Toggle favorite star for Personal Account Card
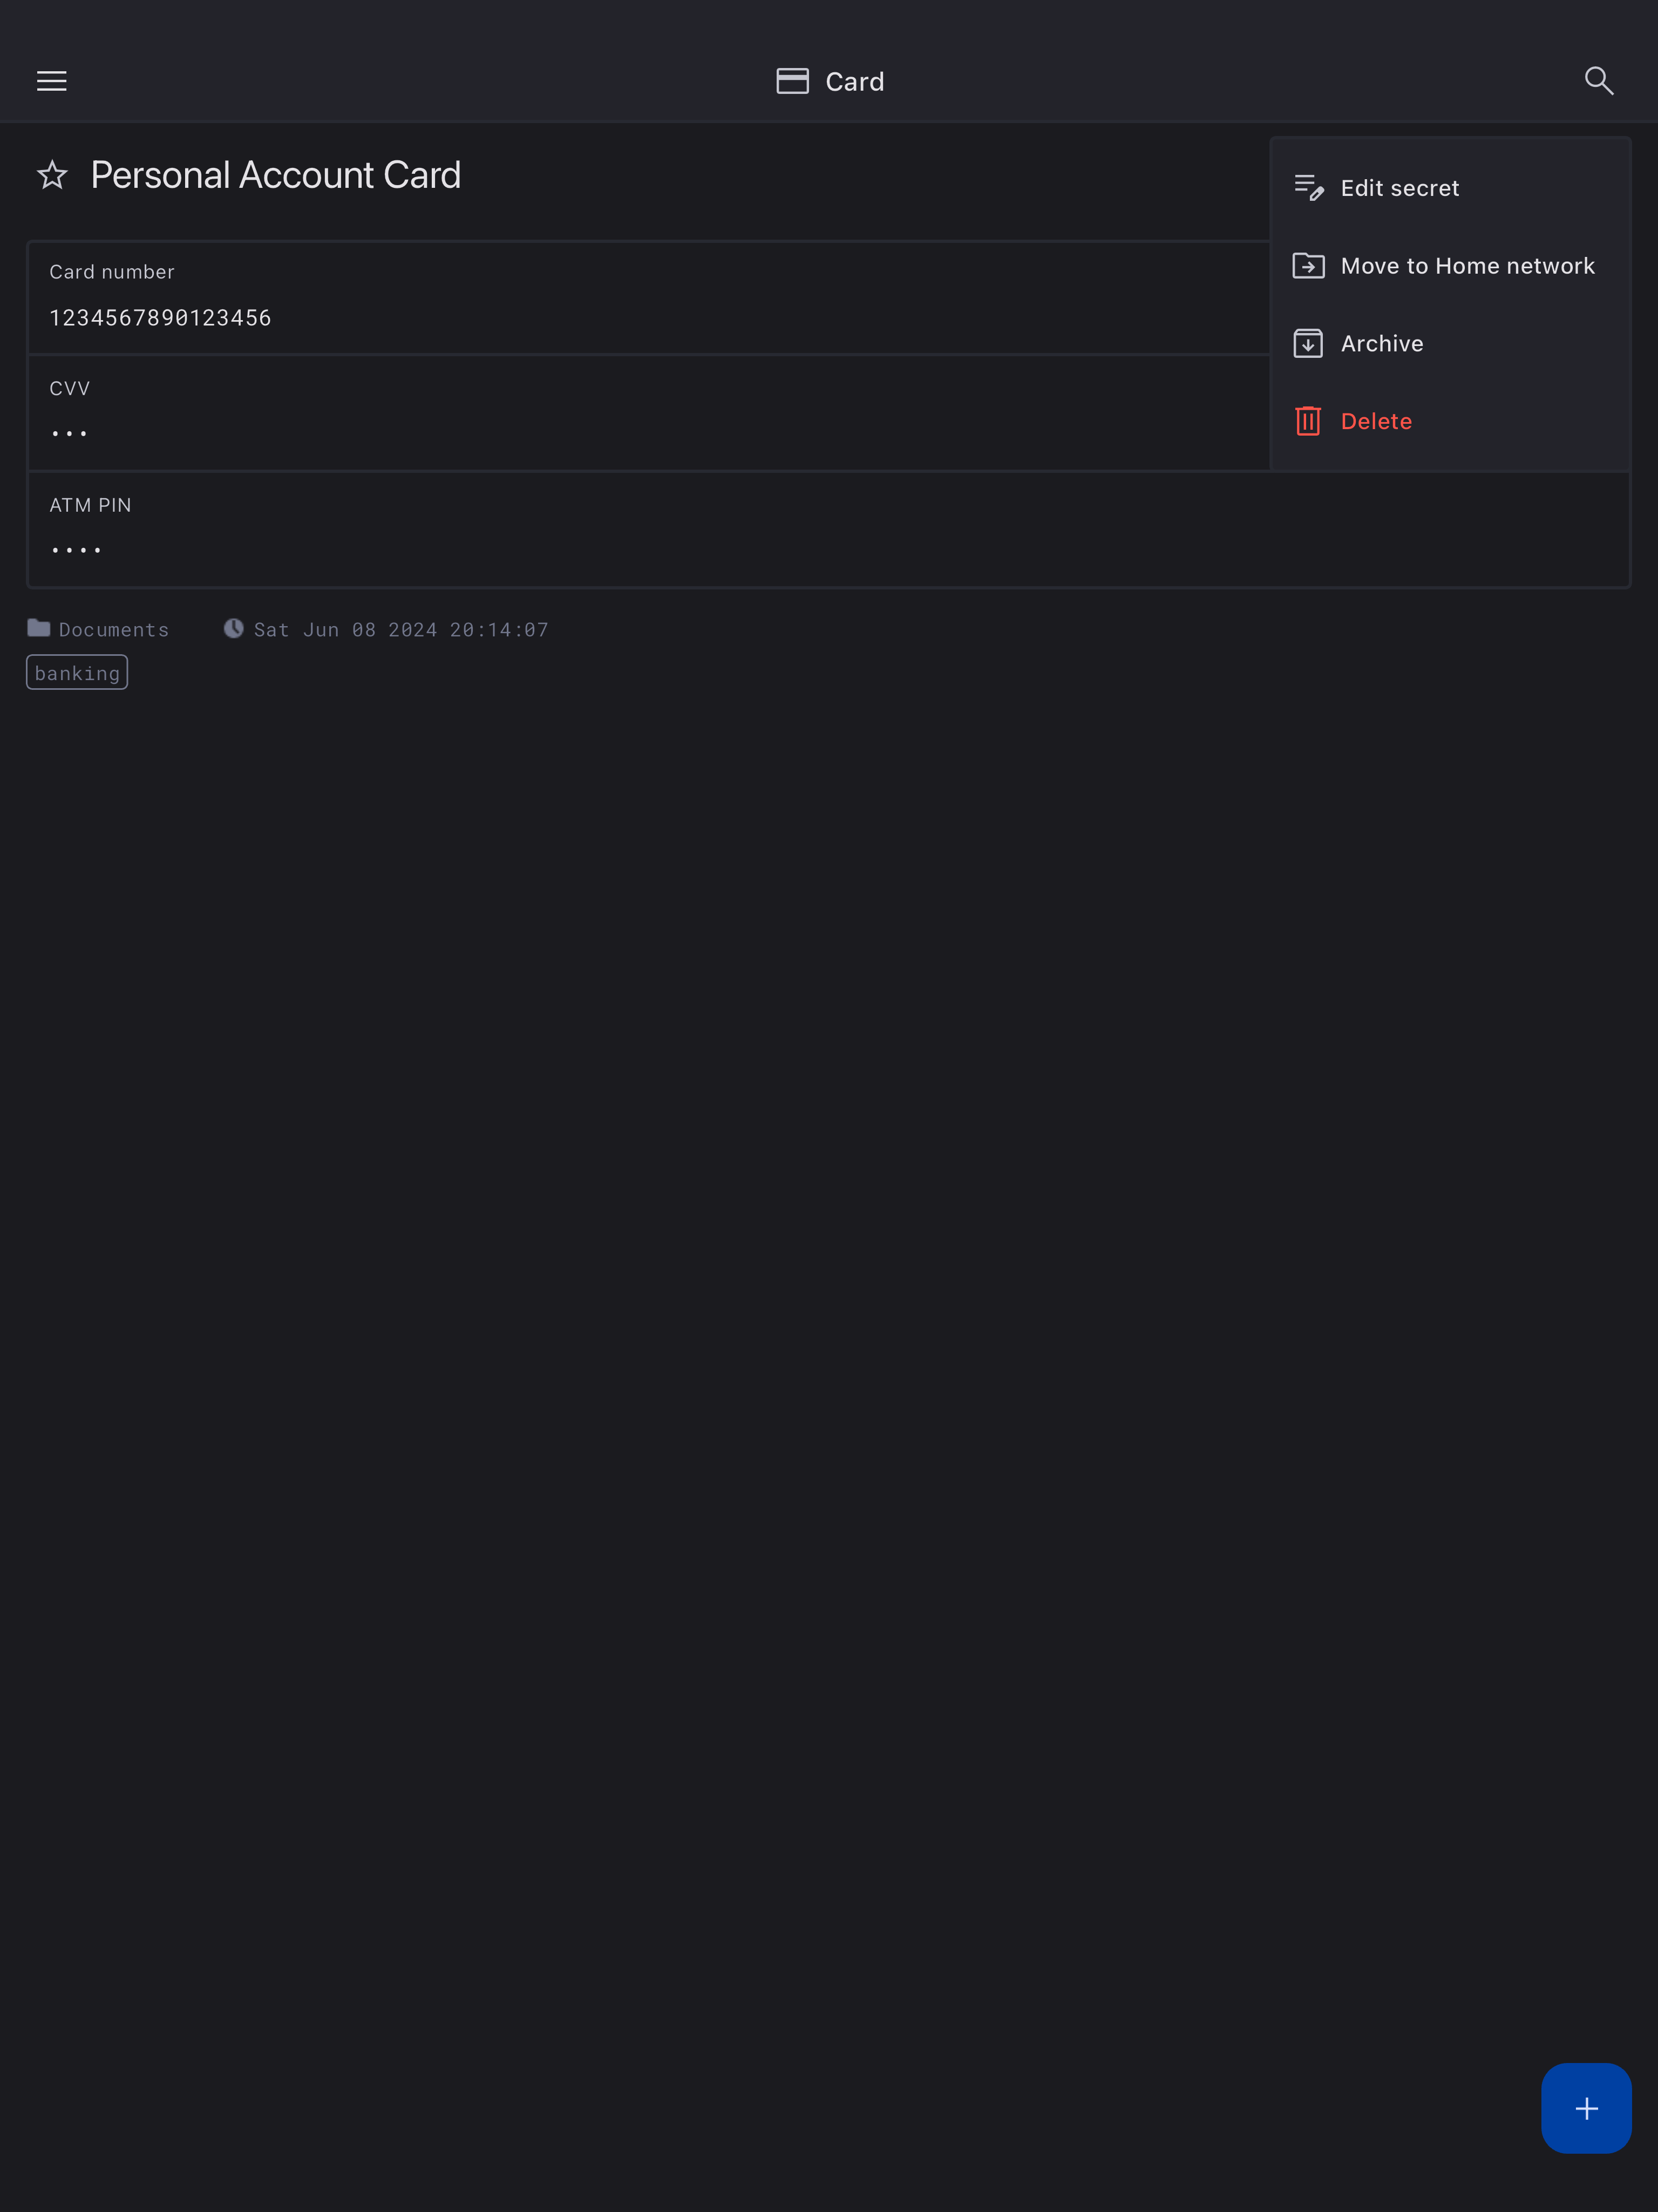This screenshot has height=2212, width=1658. click(52, 176)
